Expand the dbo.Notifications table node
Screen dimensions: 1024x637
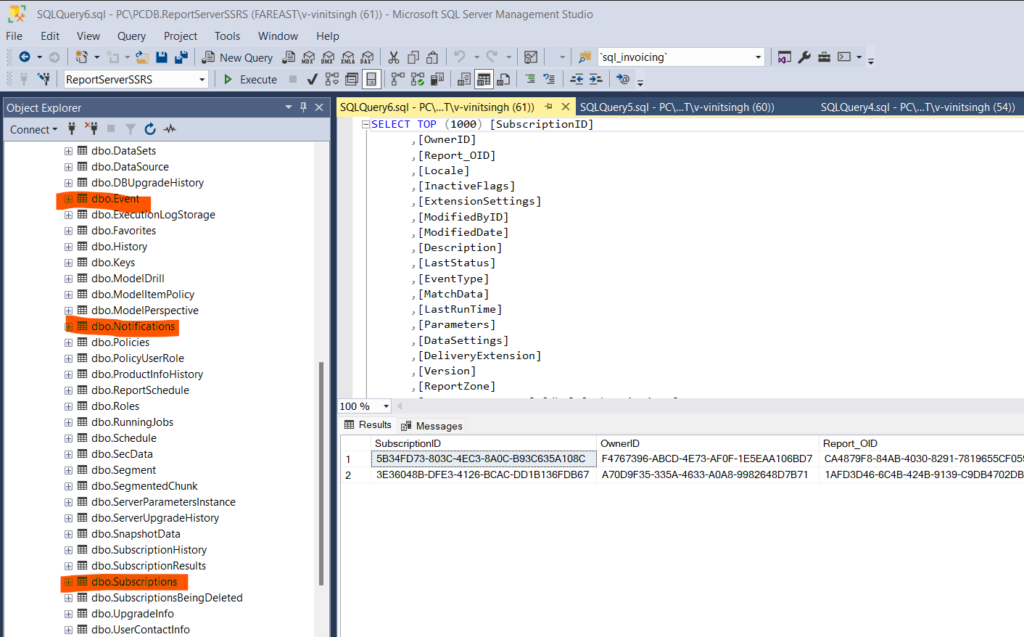[x=68, y=327]
